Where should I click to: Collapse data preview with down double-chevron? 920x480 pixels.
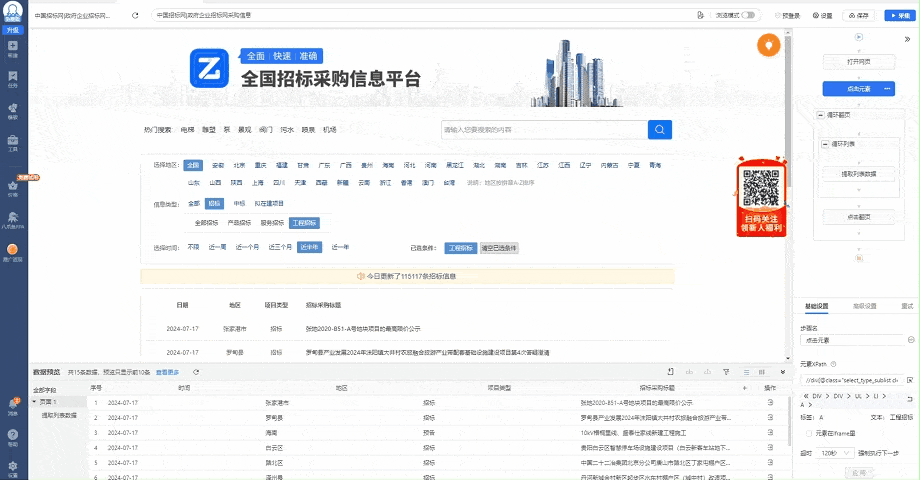tap(783, 372)
